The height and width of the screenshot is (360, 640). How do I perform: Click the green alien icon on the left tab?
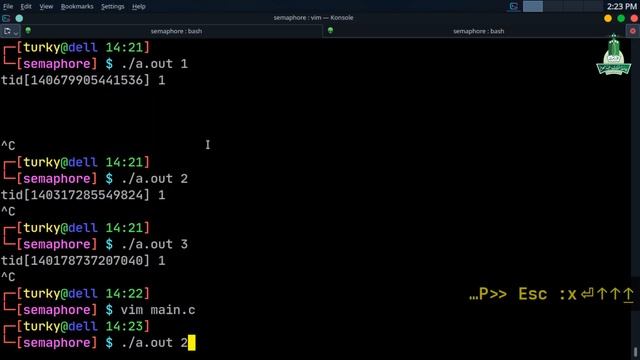(x=28, y=30)
